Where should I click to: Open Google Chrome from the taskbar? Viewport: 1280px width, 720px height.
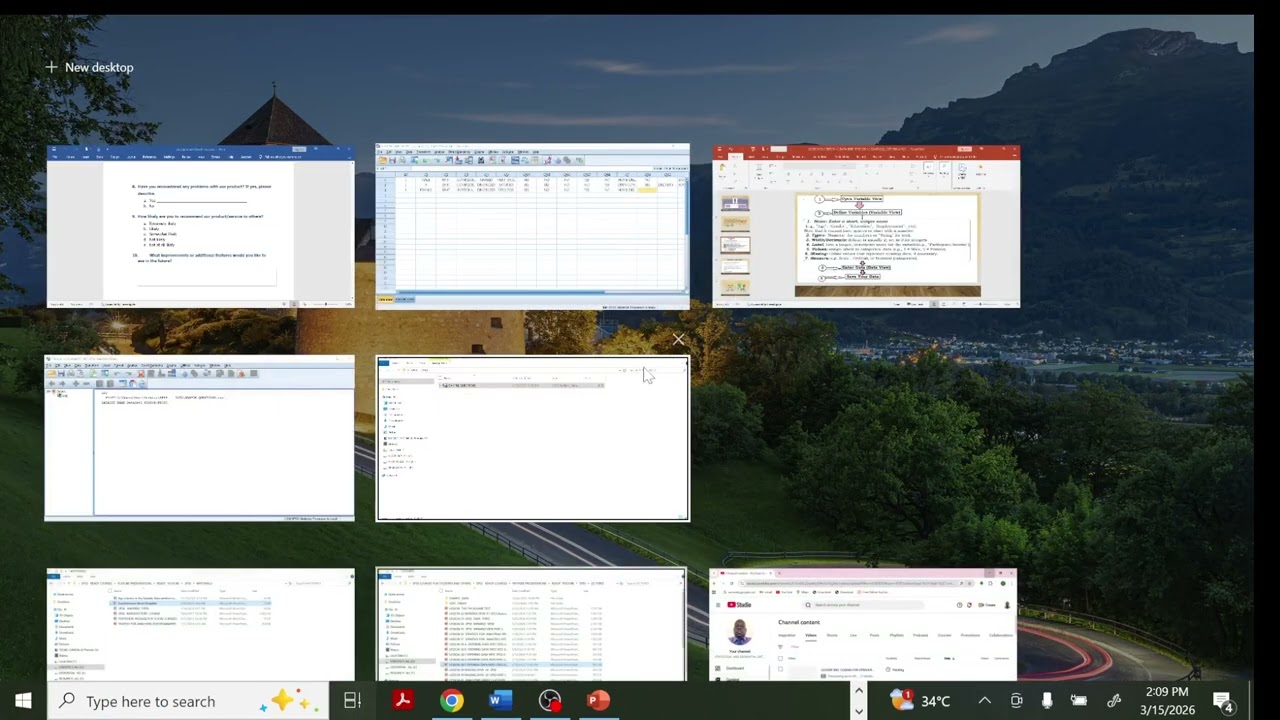[x=452, y=701]
